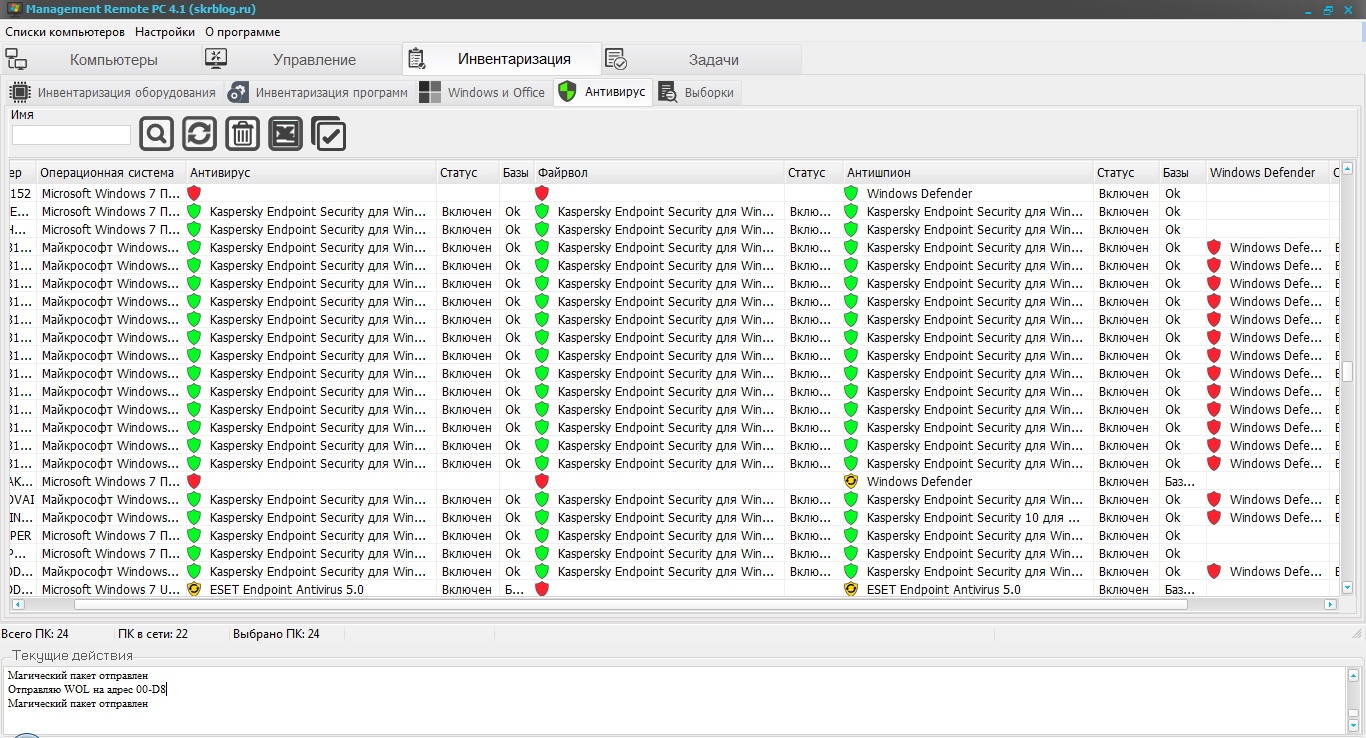The image size is (1366, 738).
Task: Open the Списки компьютеров menu
Action: (x=65, y=32)
